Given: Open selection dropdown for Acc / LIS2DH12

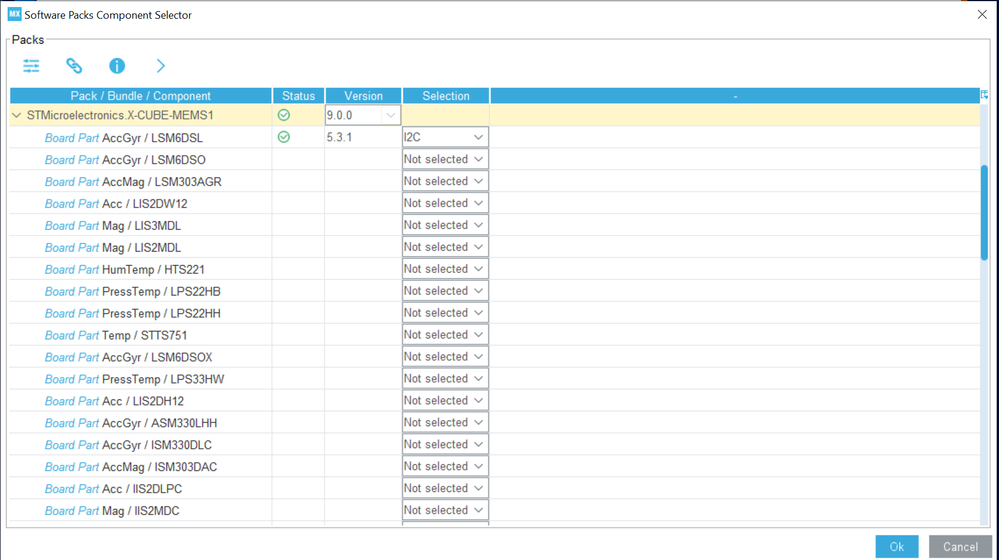Looking at the screenshot, I should 445,401.
